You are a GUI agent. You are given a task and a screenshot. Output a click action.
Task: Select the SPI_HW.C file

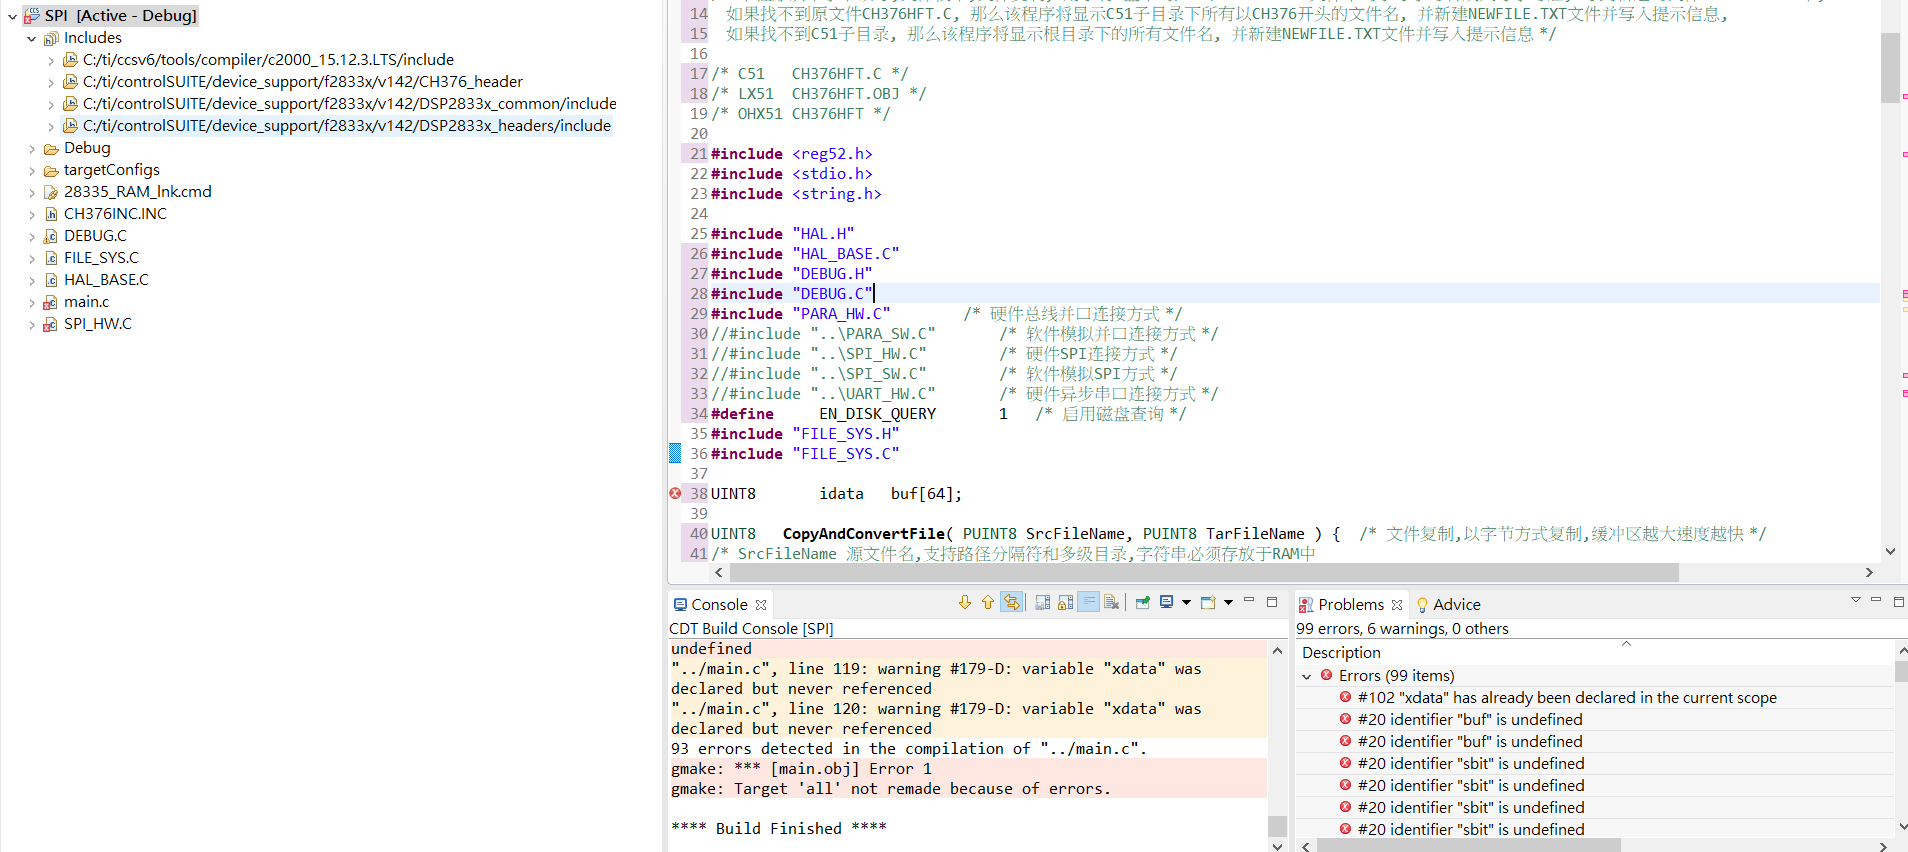(x=97, y=324)
